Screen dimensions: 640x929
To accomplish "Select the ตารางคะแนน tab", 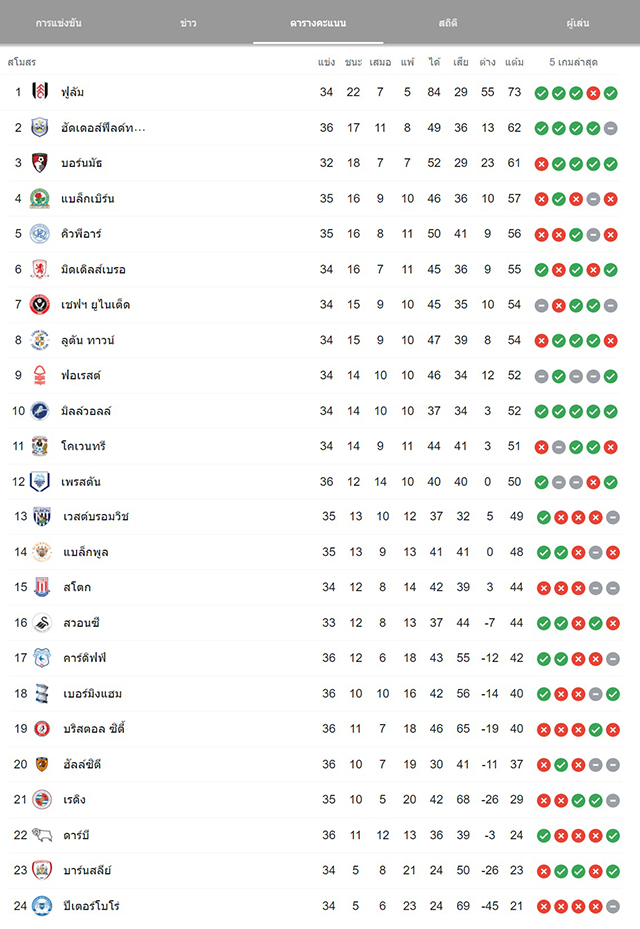I will coord(318,23).
